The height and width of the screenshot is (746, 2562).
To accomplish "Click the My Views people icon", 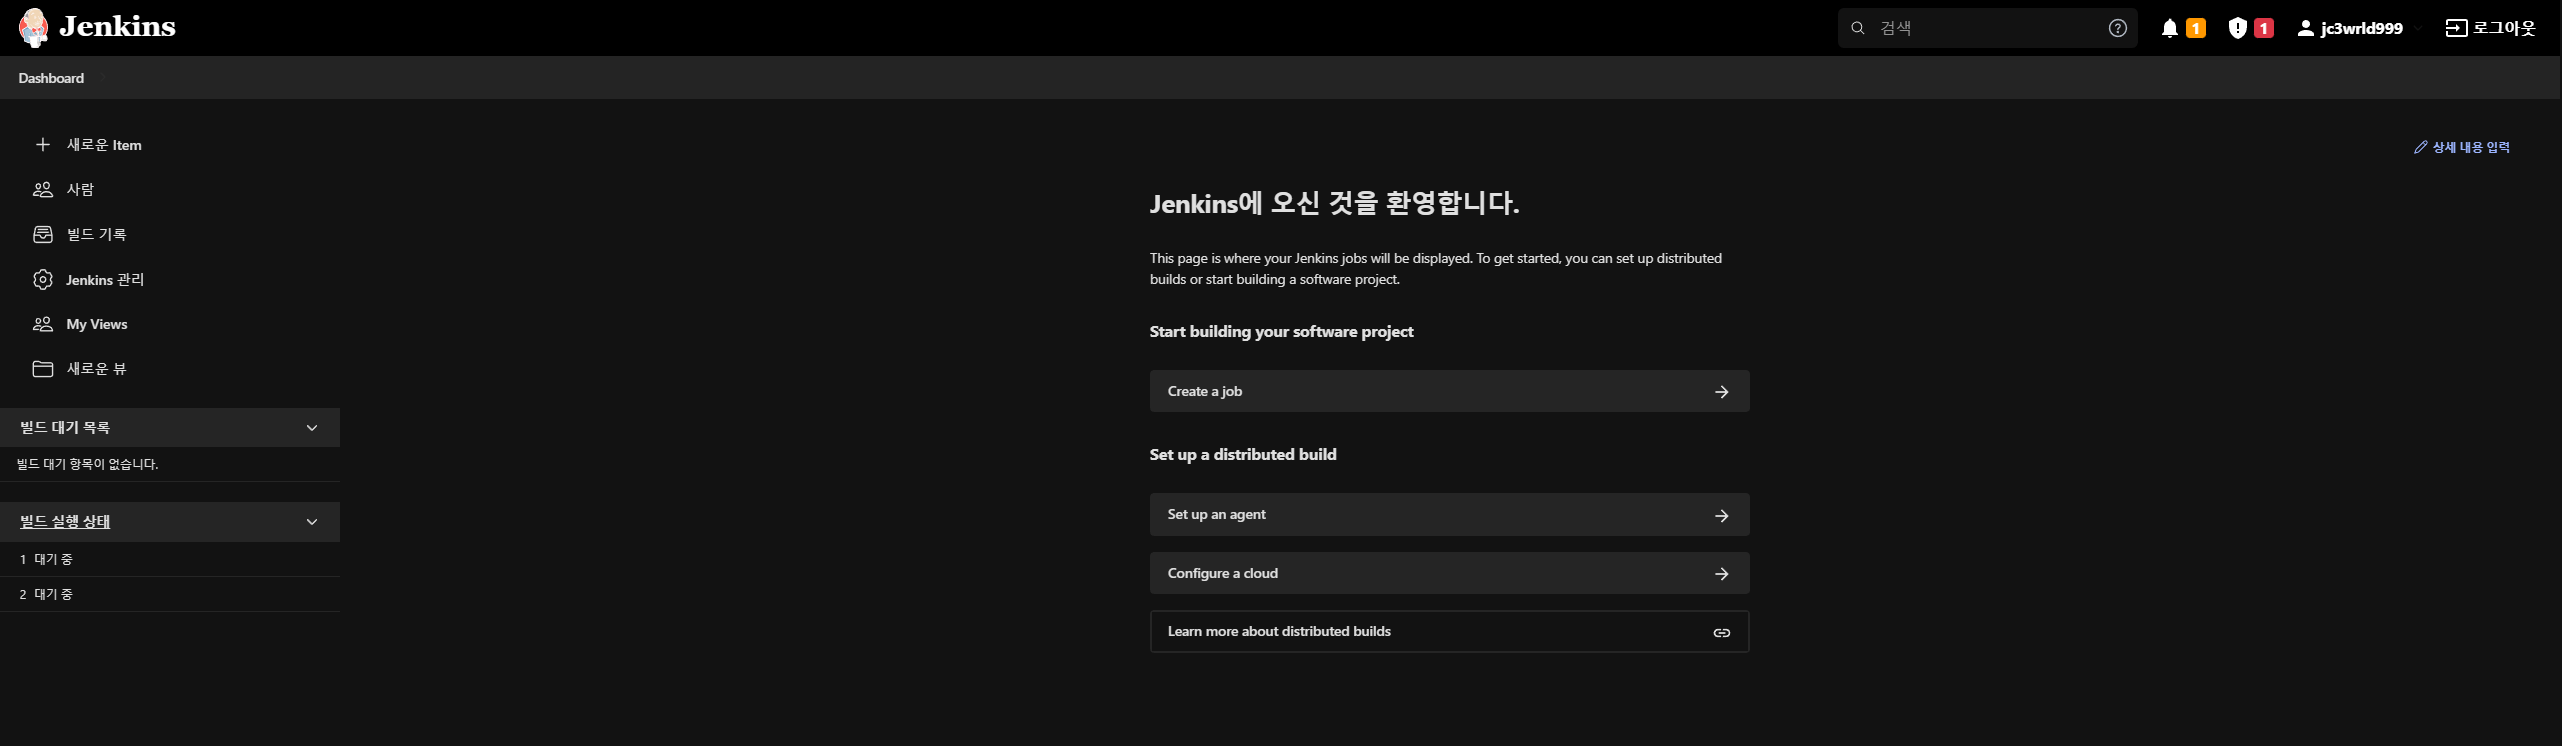I will coord(42,324).
